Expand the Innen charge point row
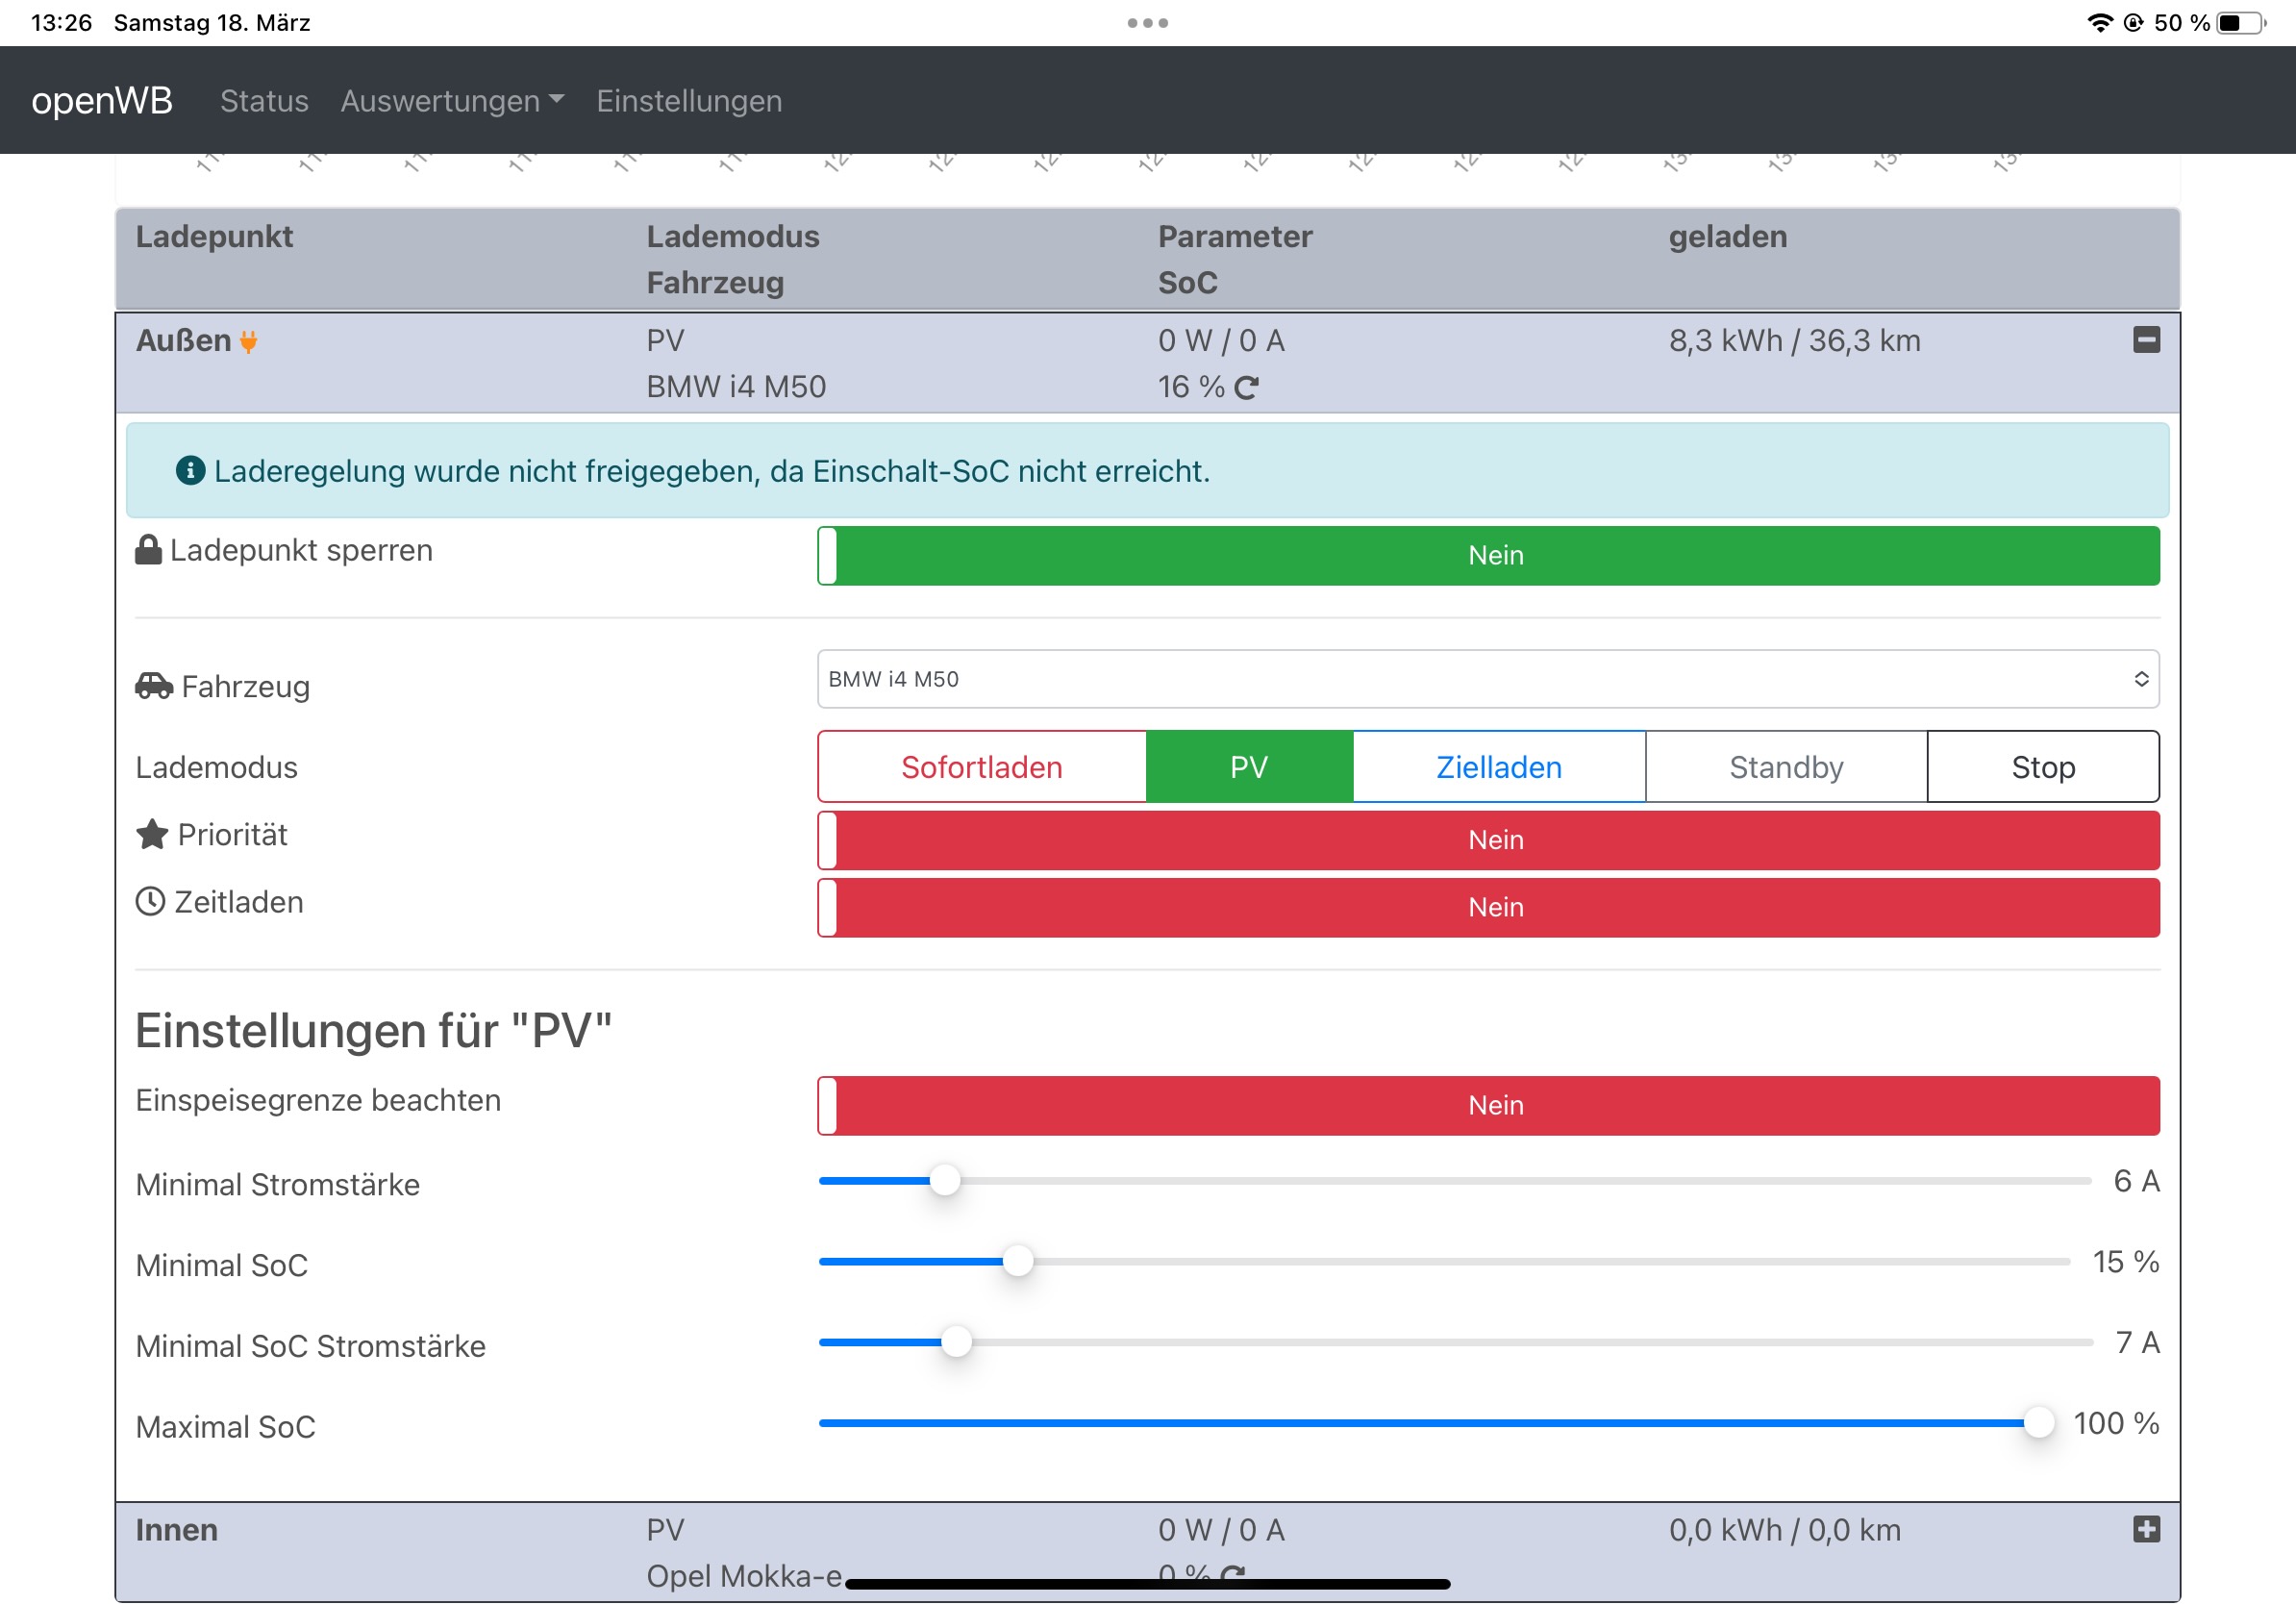This screenshot has width=2296, height=1604. pos(2146,1529)
